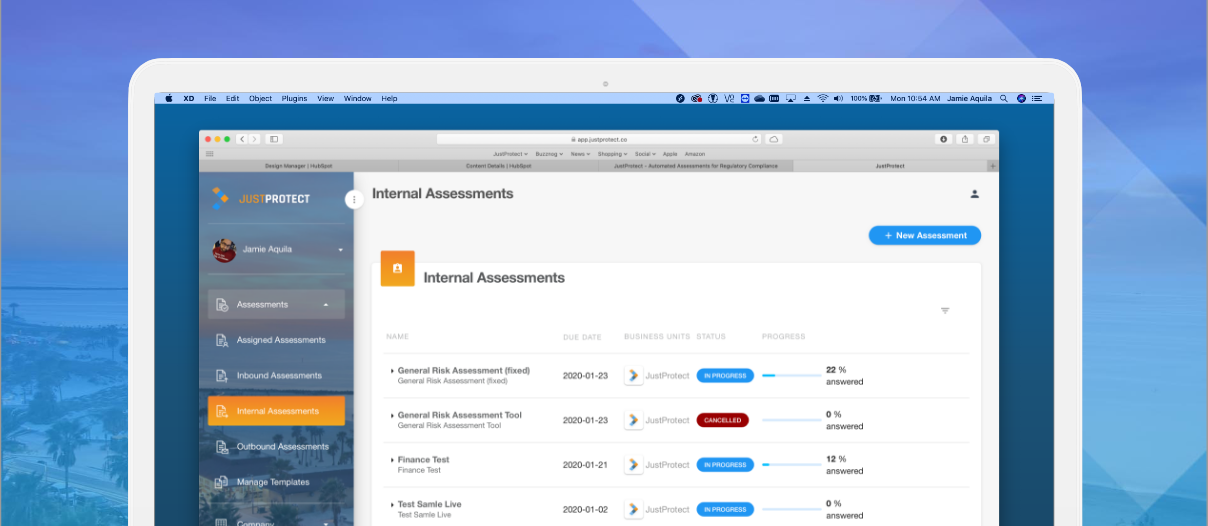Click JustProtect business unit icon in Finance Test row
Screen dimensions: 1208x526
pos(634,465)
